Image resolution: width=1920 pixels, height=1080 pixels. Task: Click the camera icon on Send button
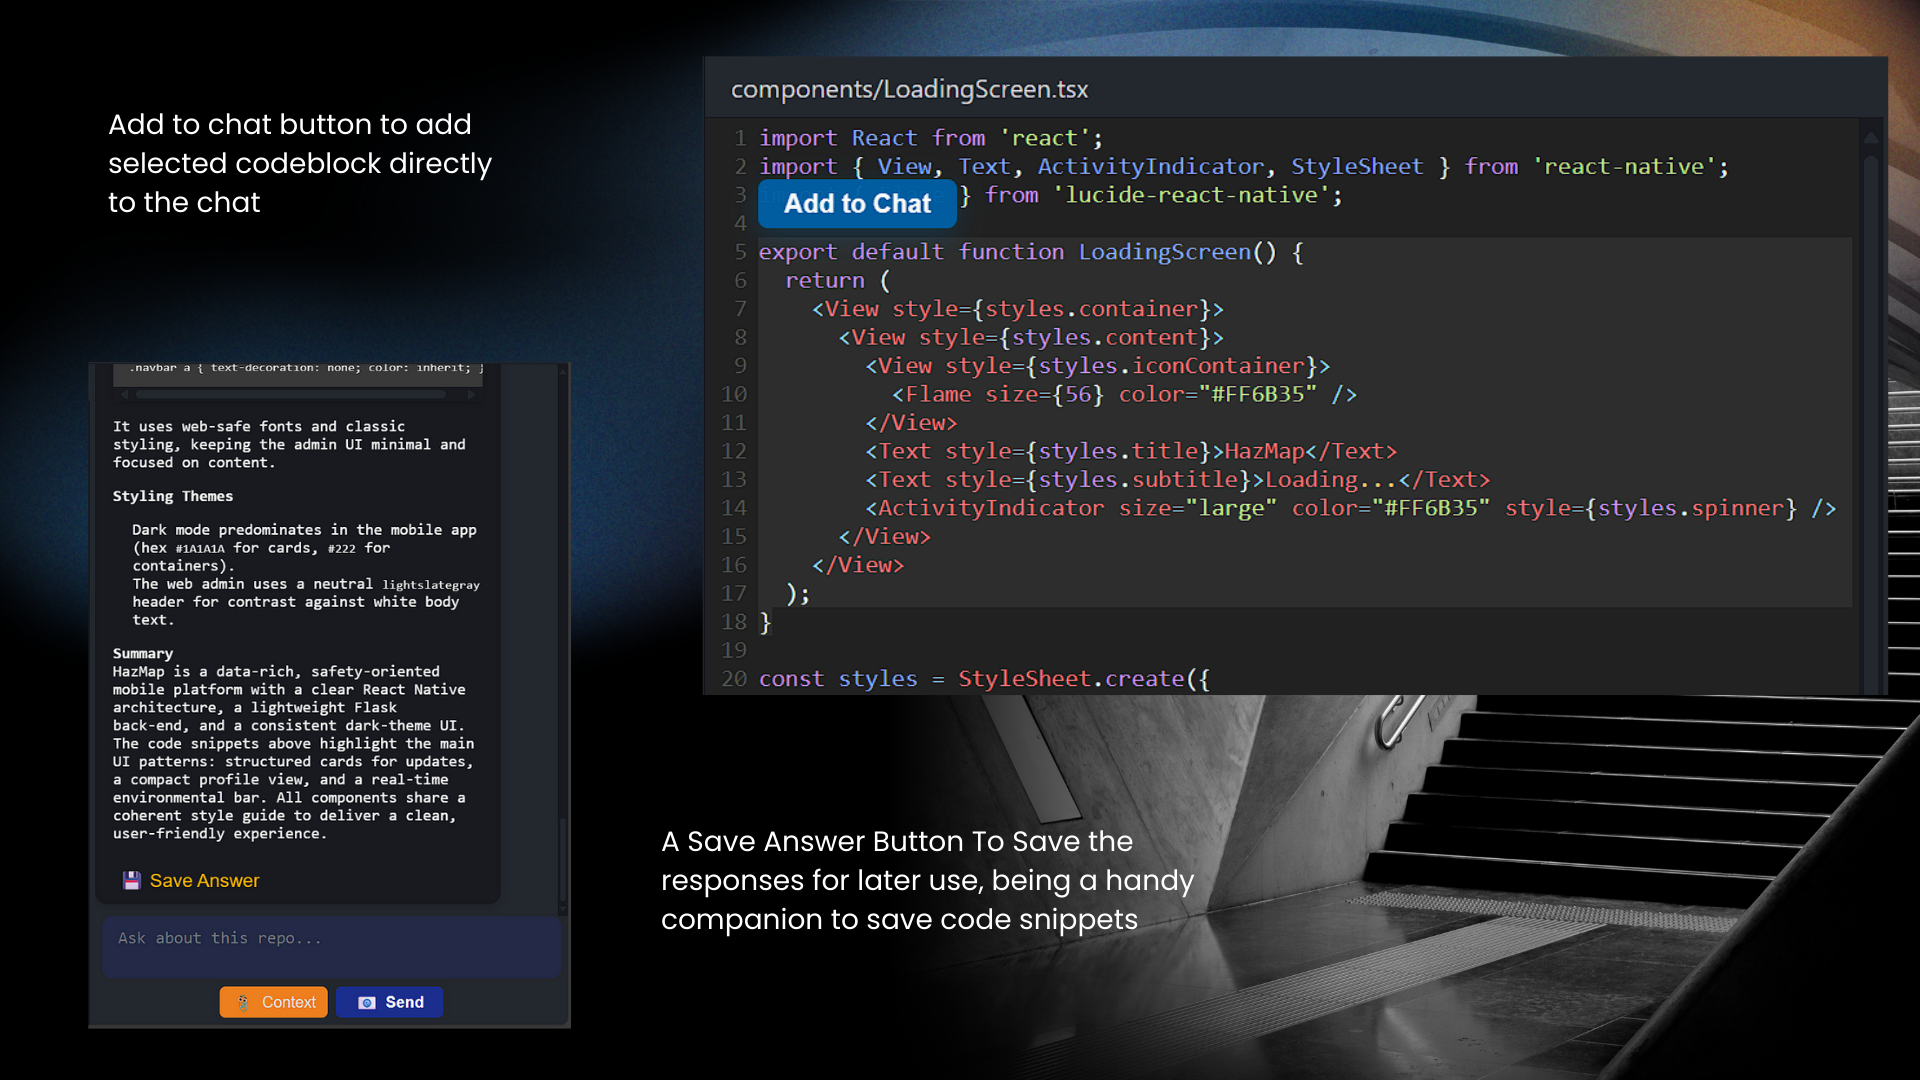(x=366, y=1002)
